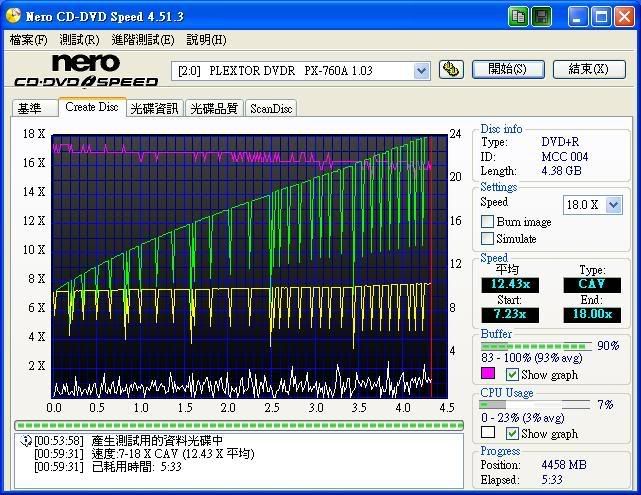Click the 4.38 GB length value
The image size is (641, 495).
click(x=561, y=171)
